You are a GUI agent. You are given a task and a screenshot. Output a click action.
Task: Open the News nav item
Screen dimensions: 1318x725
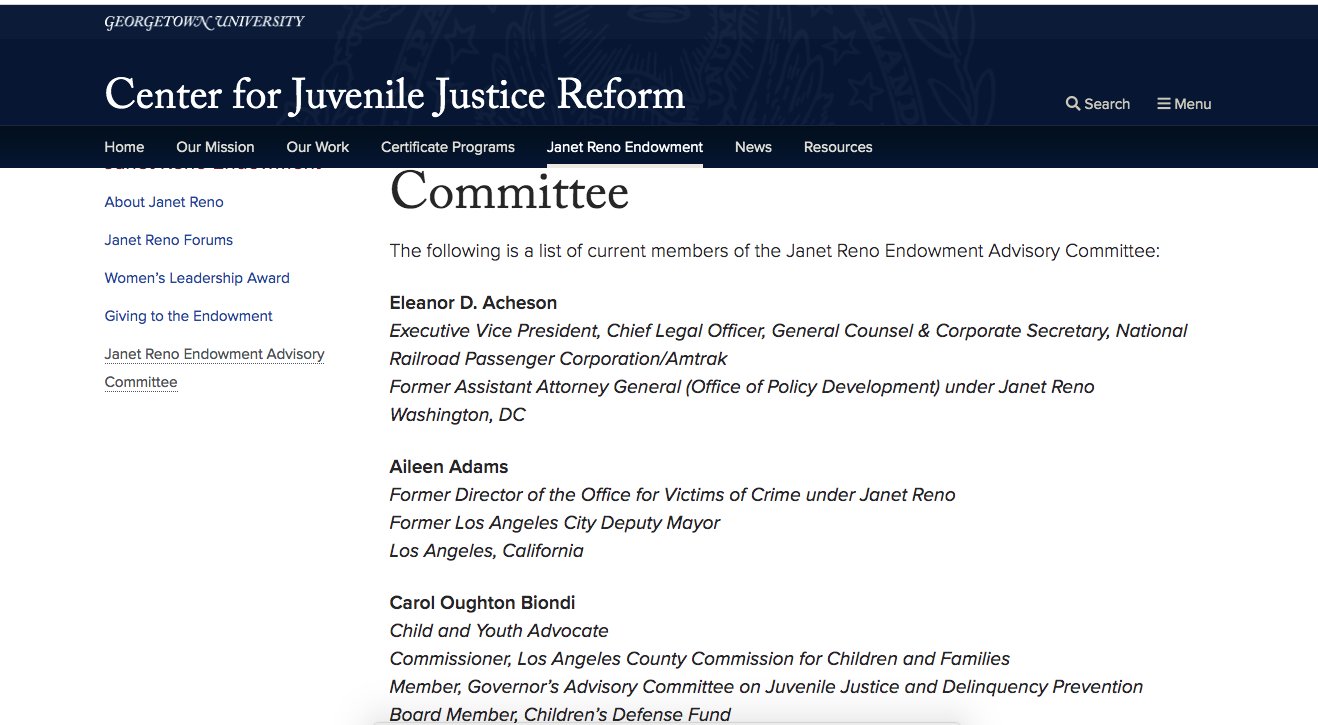(x=753, y=147)
